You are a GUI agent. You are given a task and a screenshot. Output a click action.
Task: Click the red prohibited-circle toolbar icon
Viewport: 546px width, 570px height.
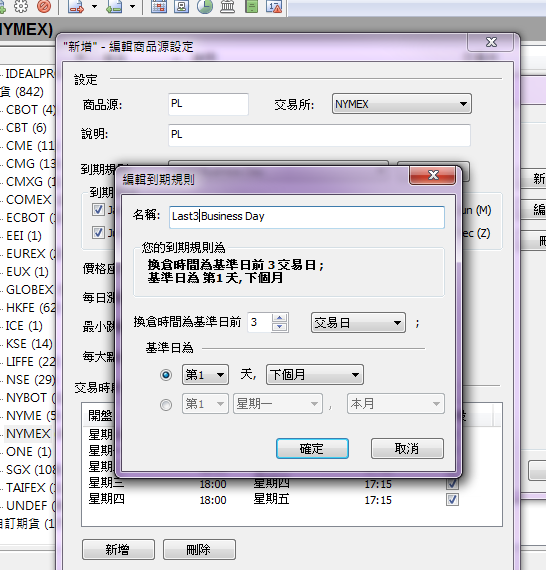[x=44, y=6]
